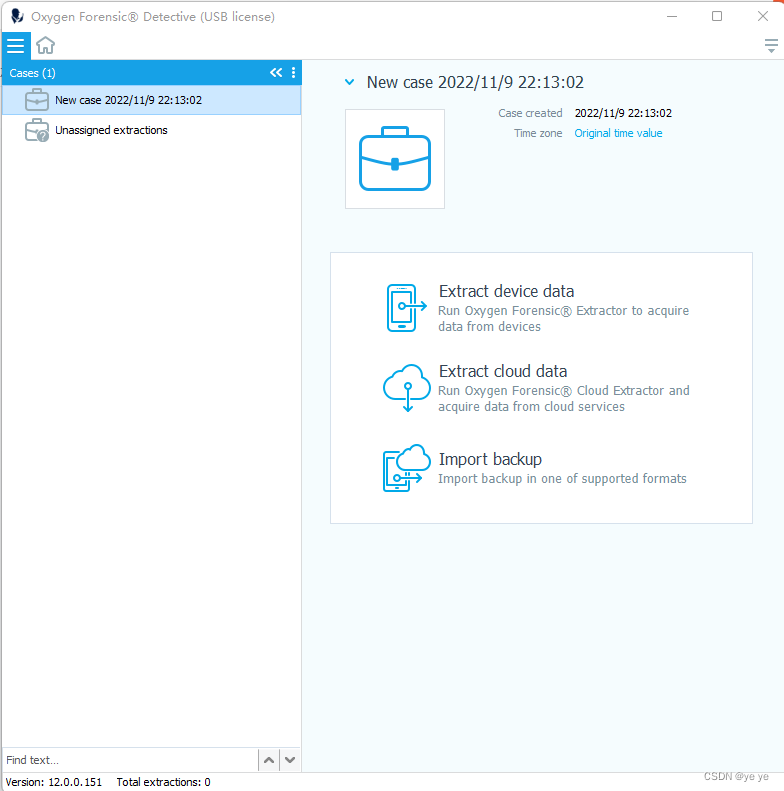
Task: Click the Extract device data phone icon
Action: point(406,308)
